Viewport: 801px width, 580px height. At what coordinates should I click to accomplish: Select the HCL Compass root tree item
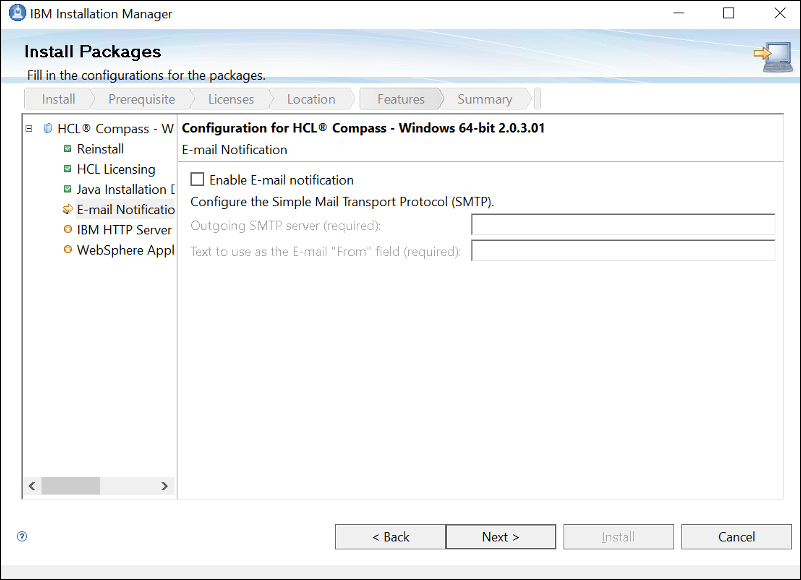[x=115, y=129]
